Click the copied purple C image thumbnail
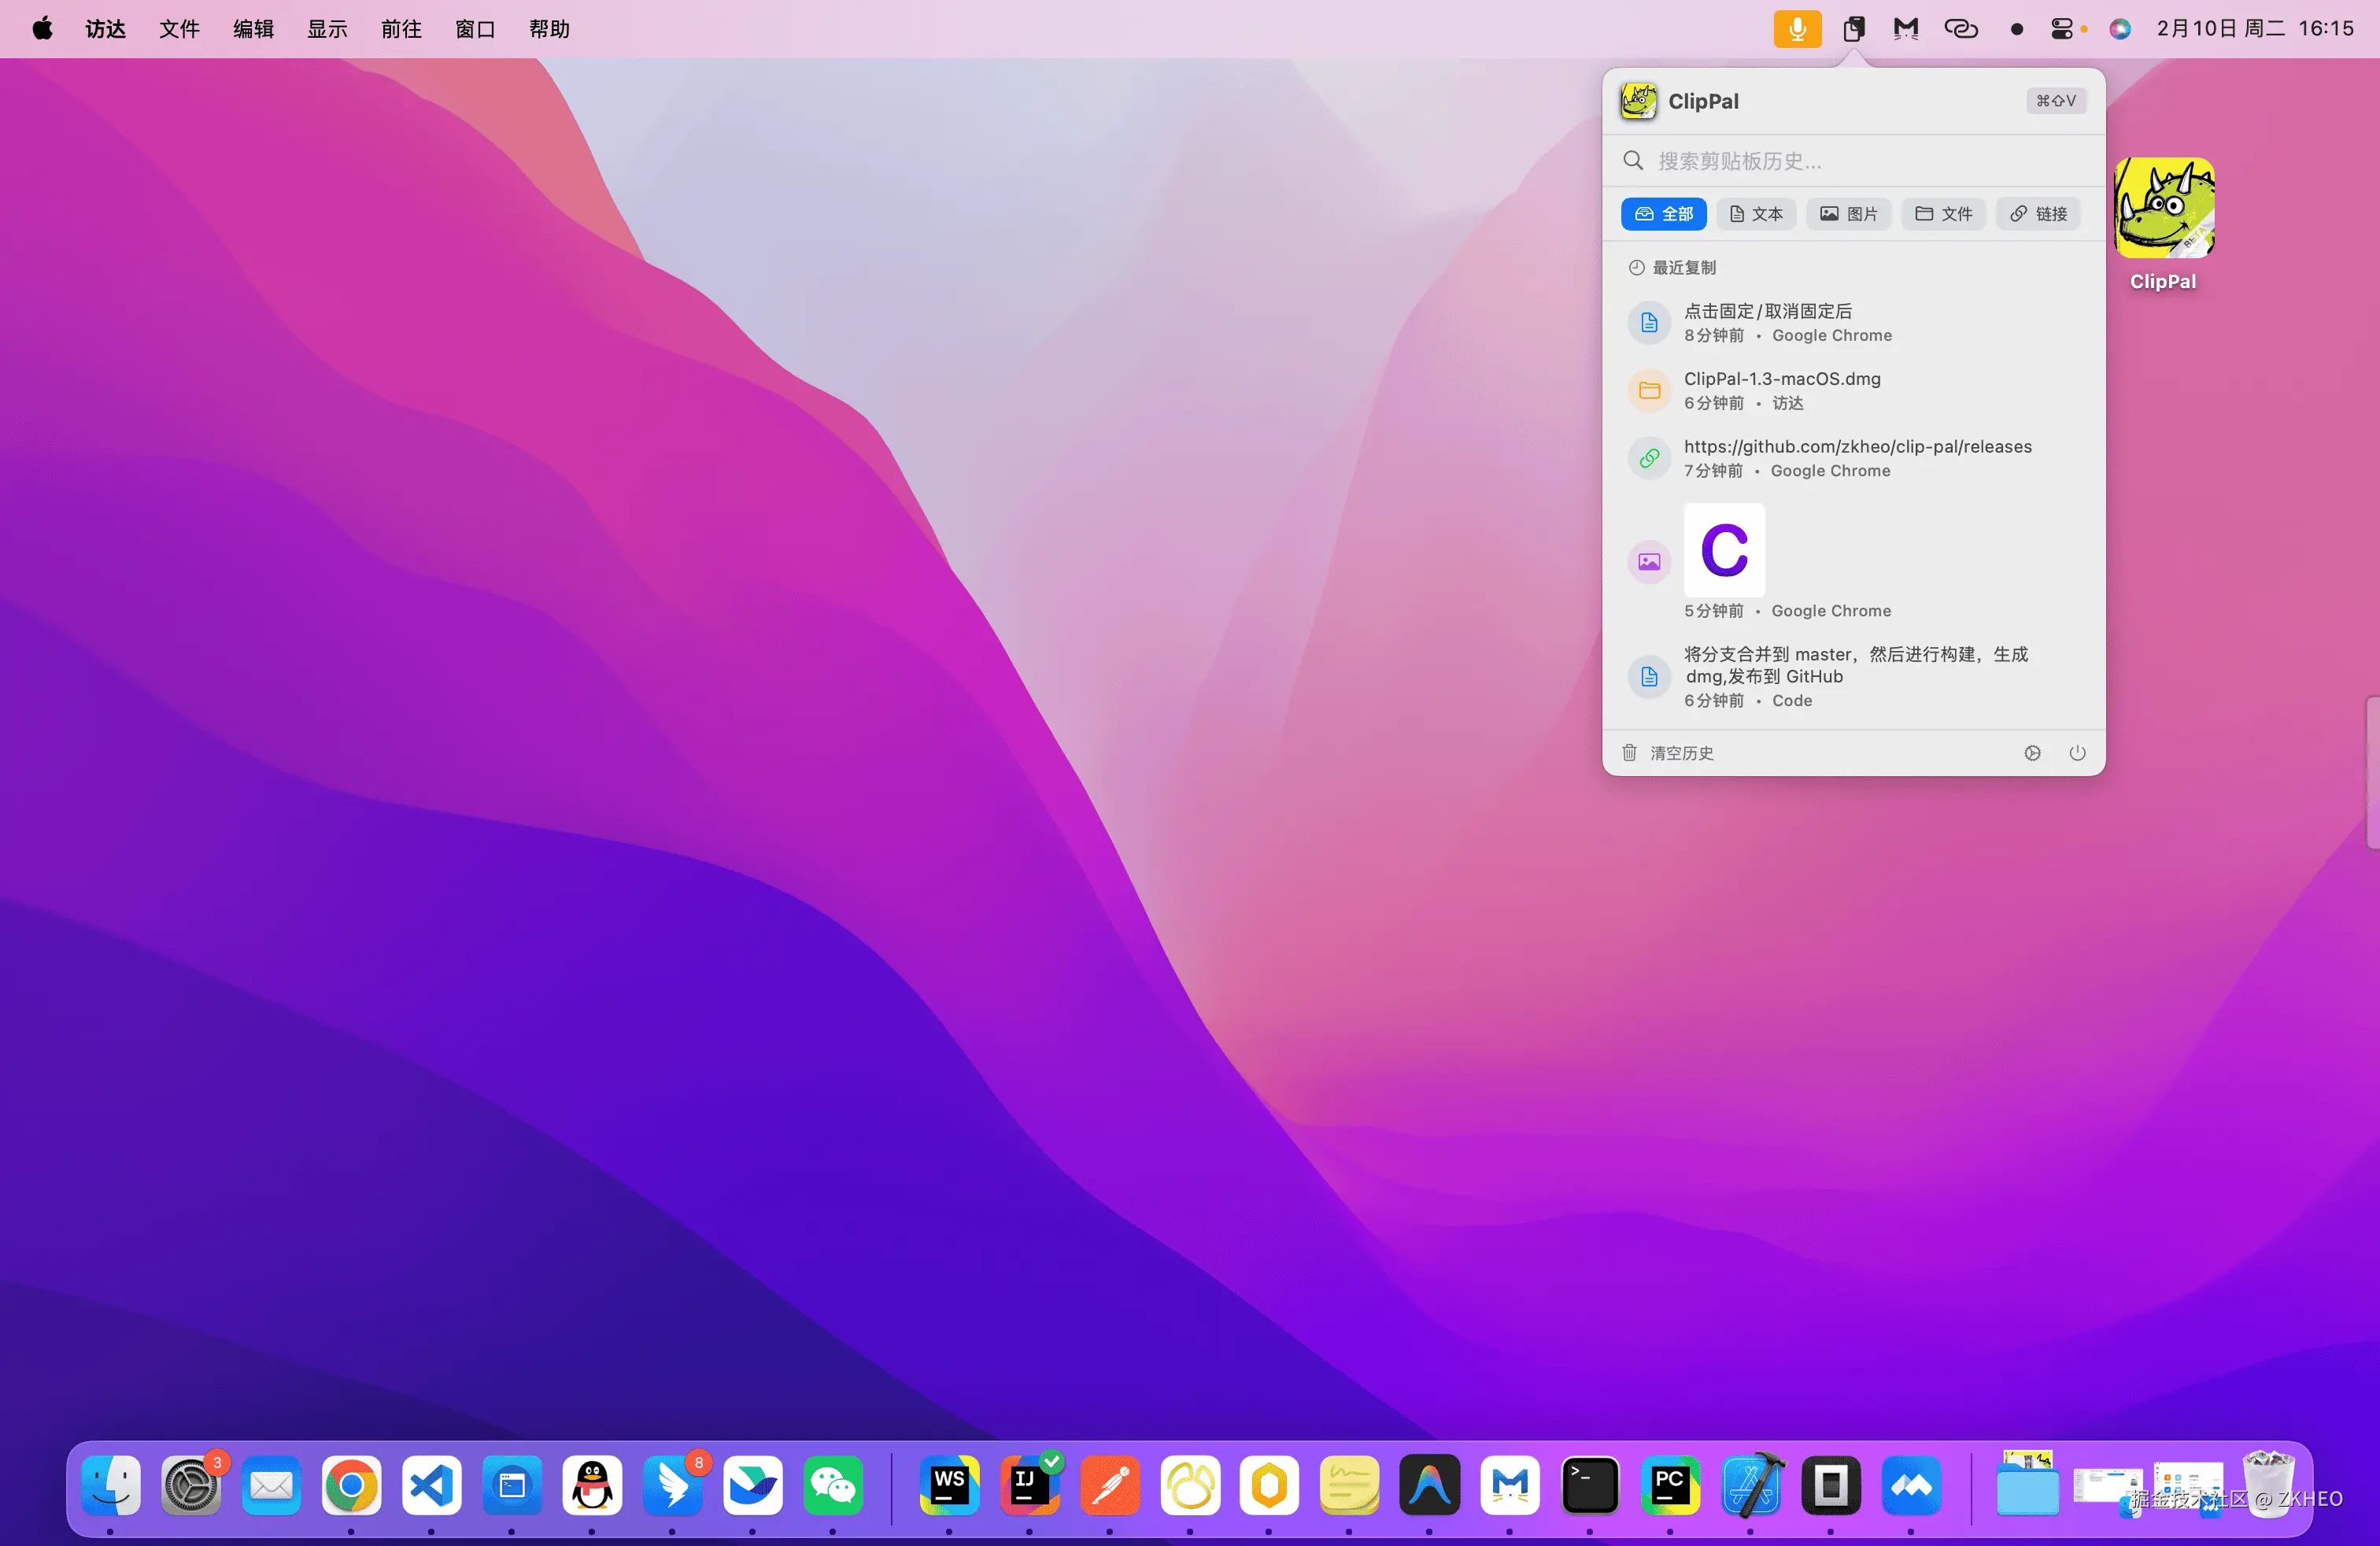2380x1546 pixels. 1724,550
